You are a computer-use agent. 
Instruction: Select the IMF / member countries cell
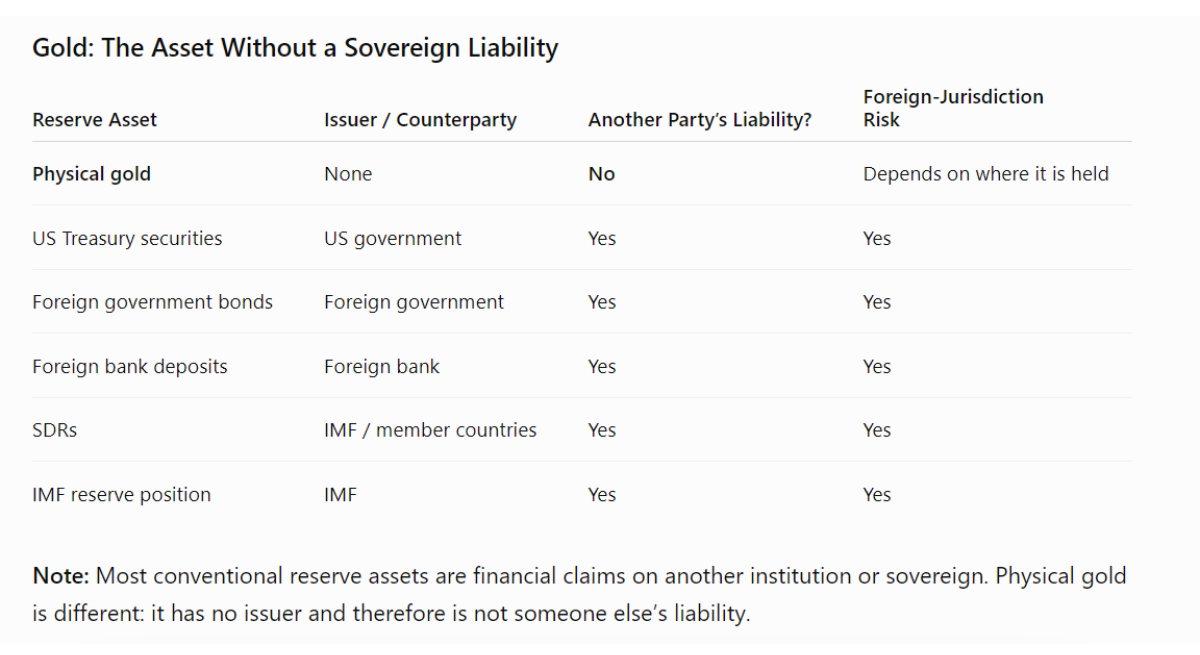430,430
